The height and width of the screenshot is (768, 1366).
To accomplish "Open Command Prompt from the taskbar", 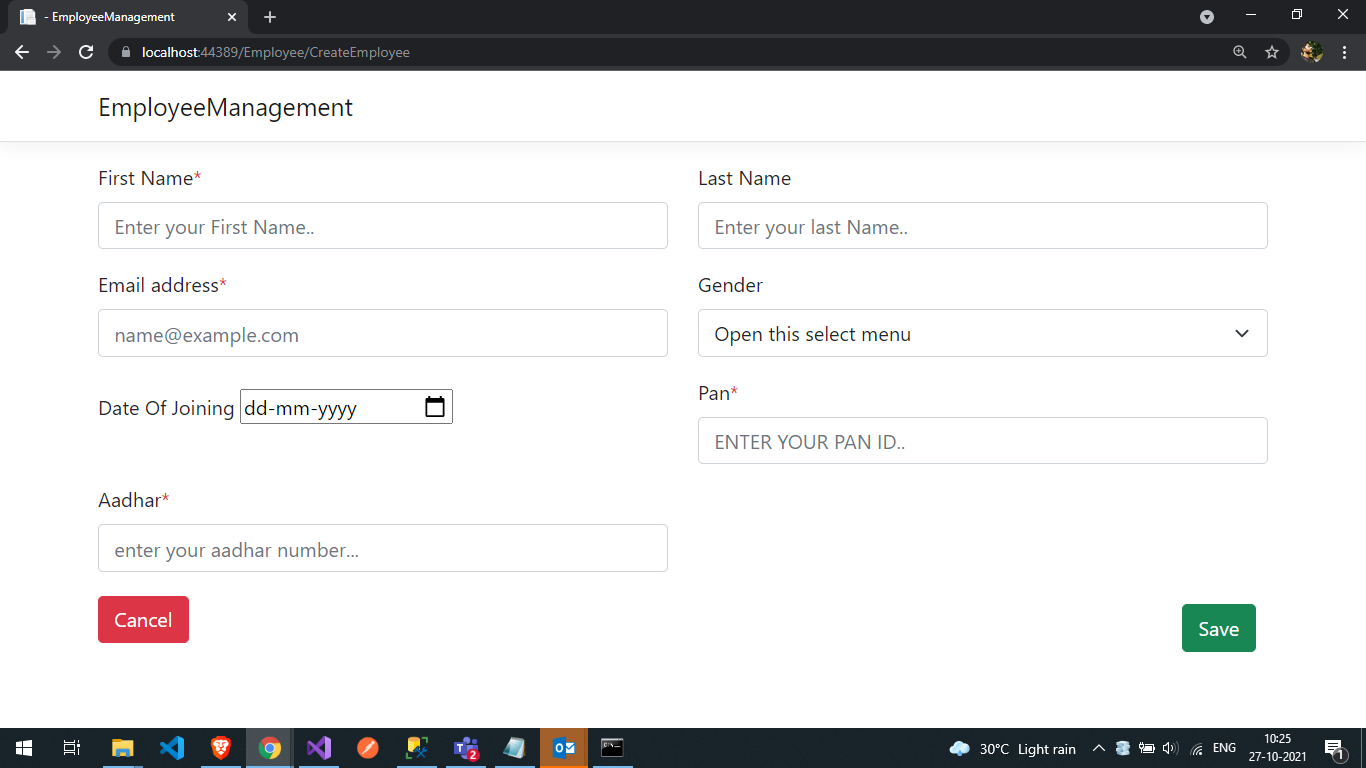I will pos(612,747).
